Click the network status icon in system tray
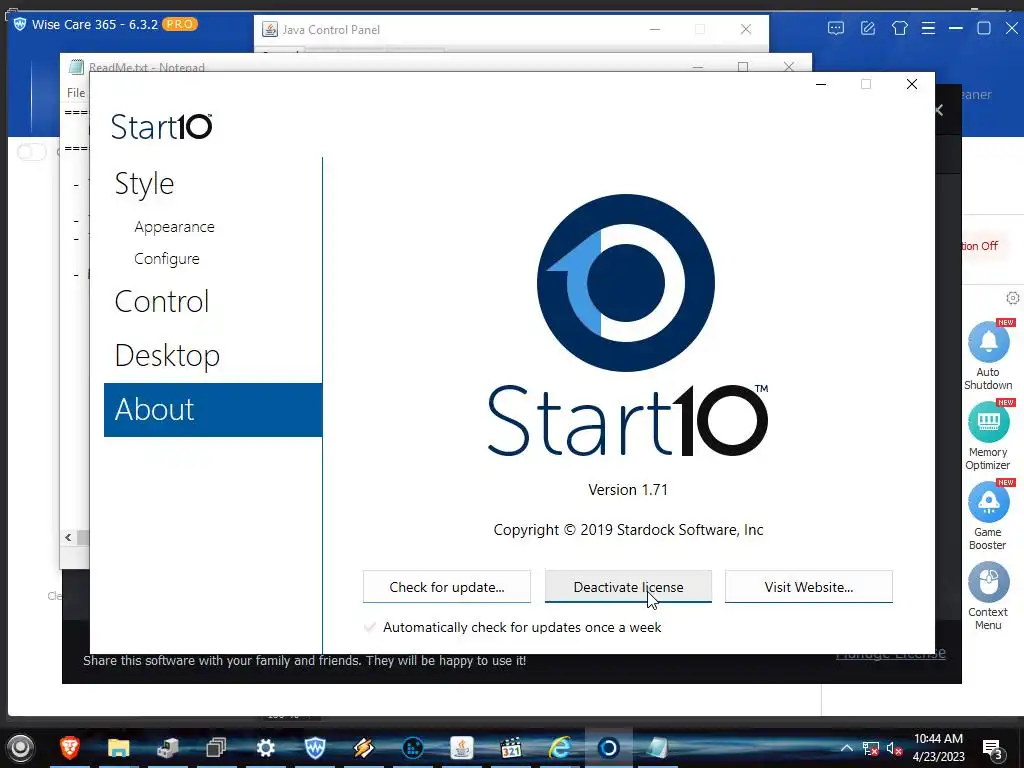 click(871, 749)
